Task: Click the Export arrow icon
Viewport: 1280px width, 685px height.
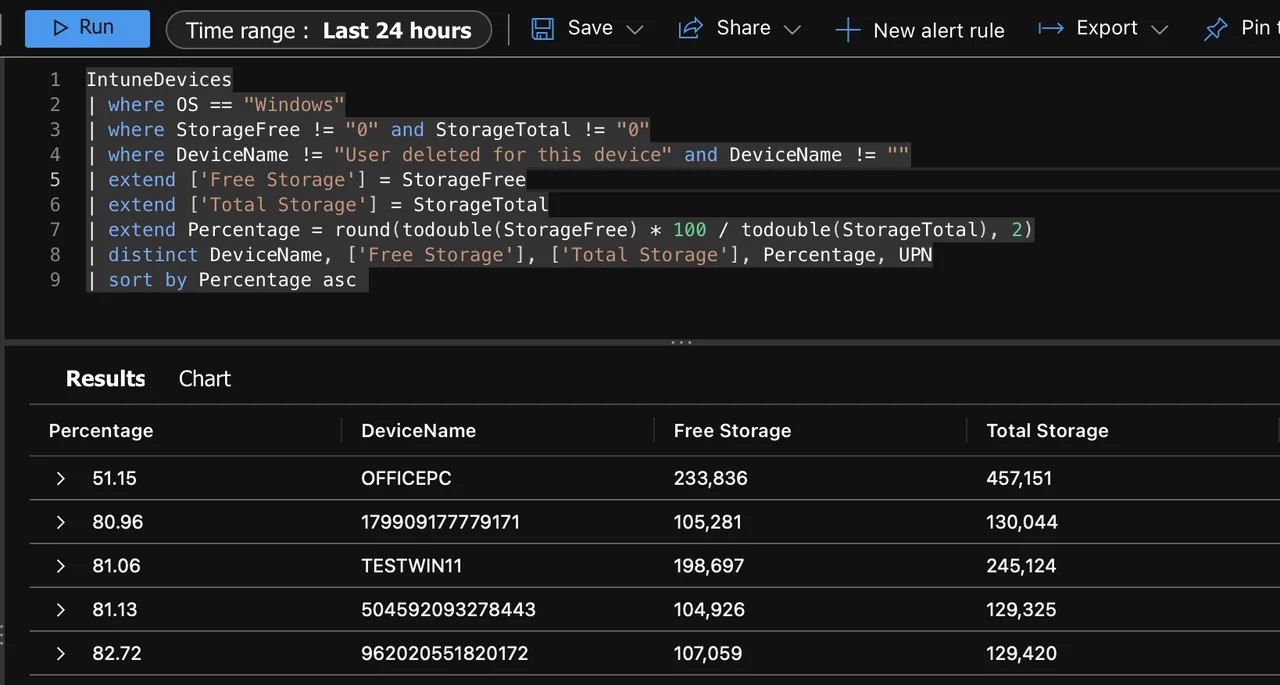Action: coord(1051,29)
